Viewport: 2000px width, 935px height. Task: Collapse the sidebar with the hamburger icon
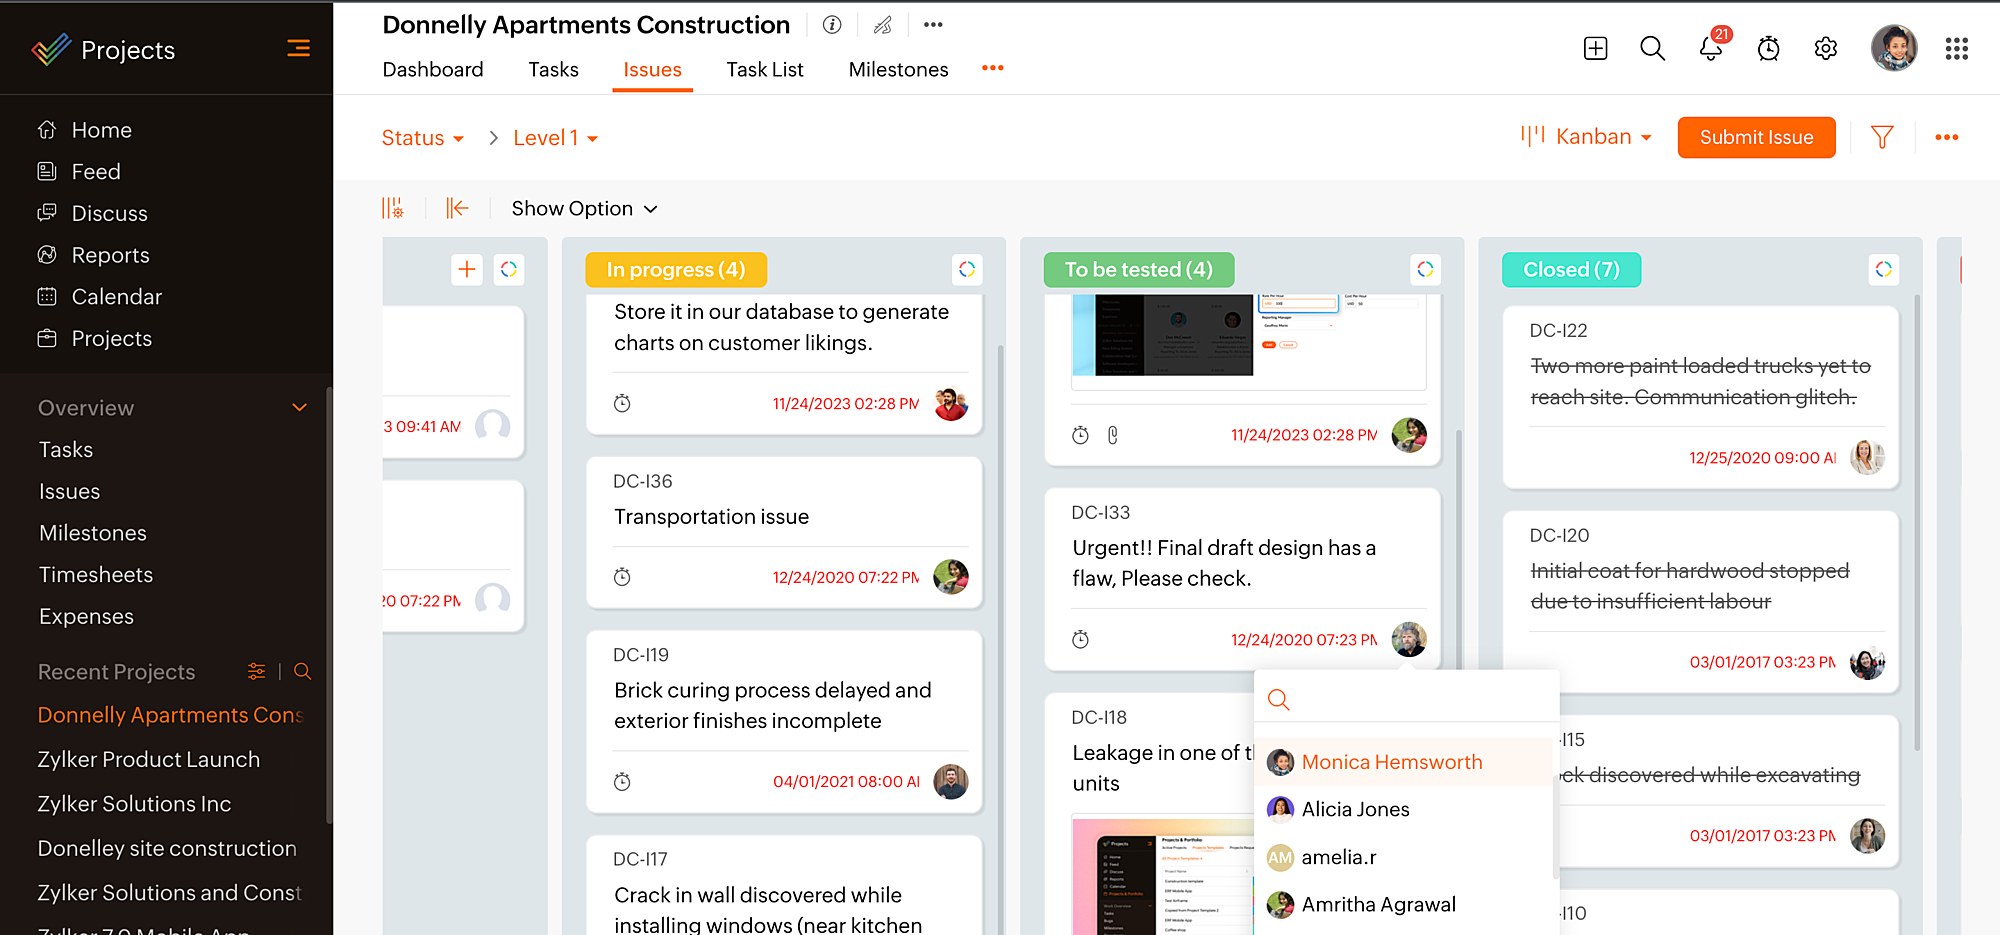pos(298,48)
